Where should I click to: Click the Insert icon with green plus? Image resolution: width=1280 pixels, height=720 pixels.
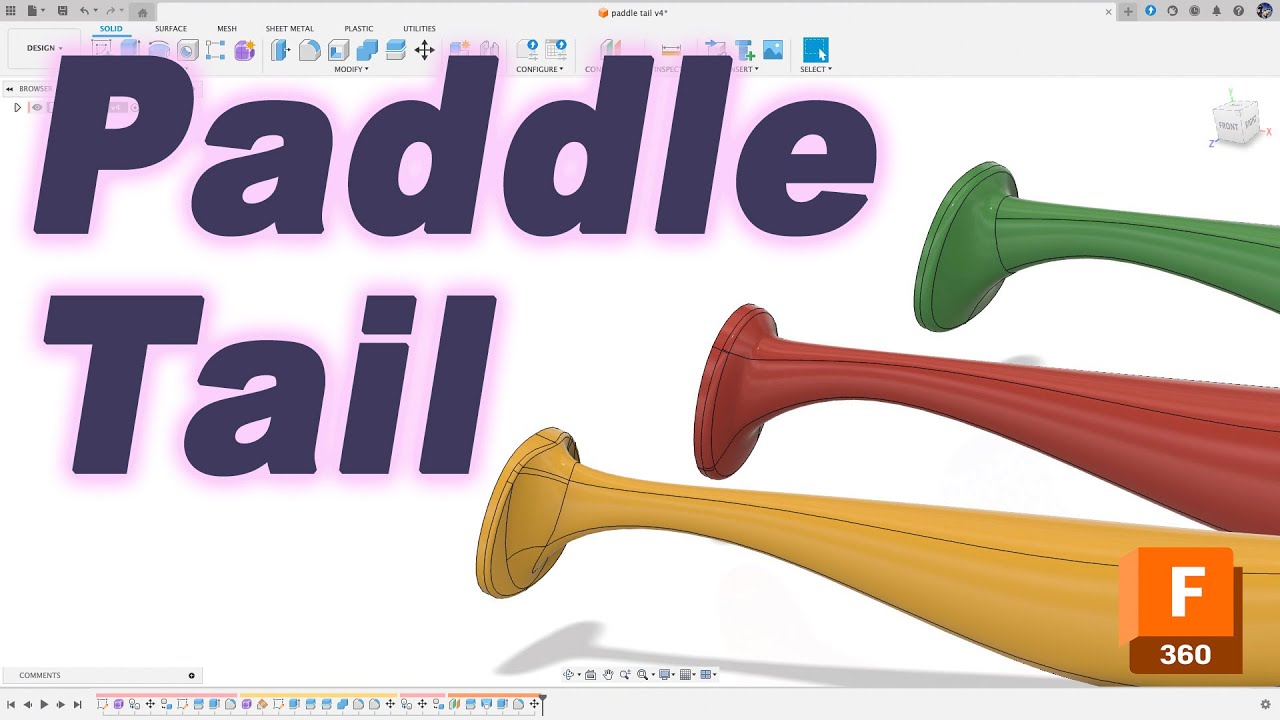744,50
